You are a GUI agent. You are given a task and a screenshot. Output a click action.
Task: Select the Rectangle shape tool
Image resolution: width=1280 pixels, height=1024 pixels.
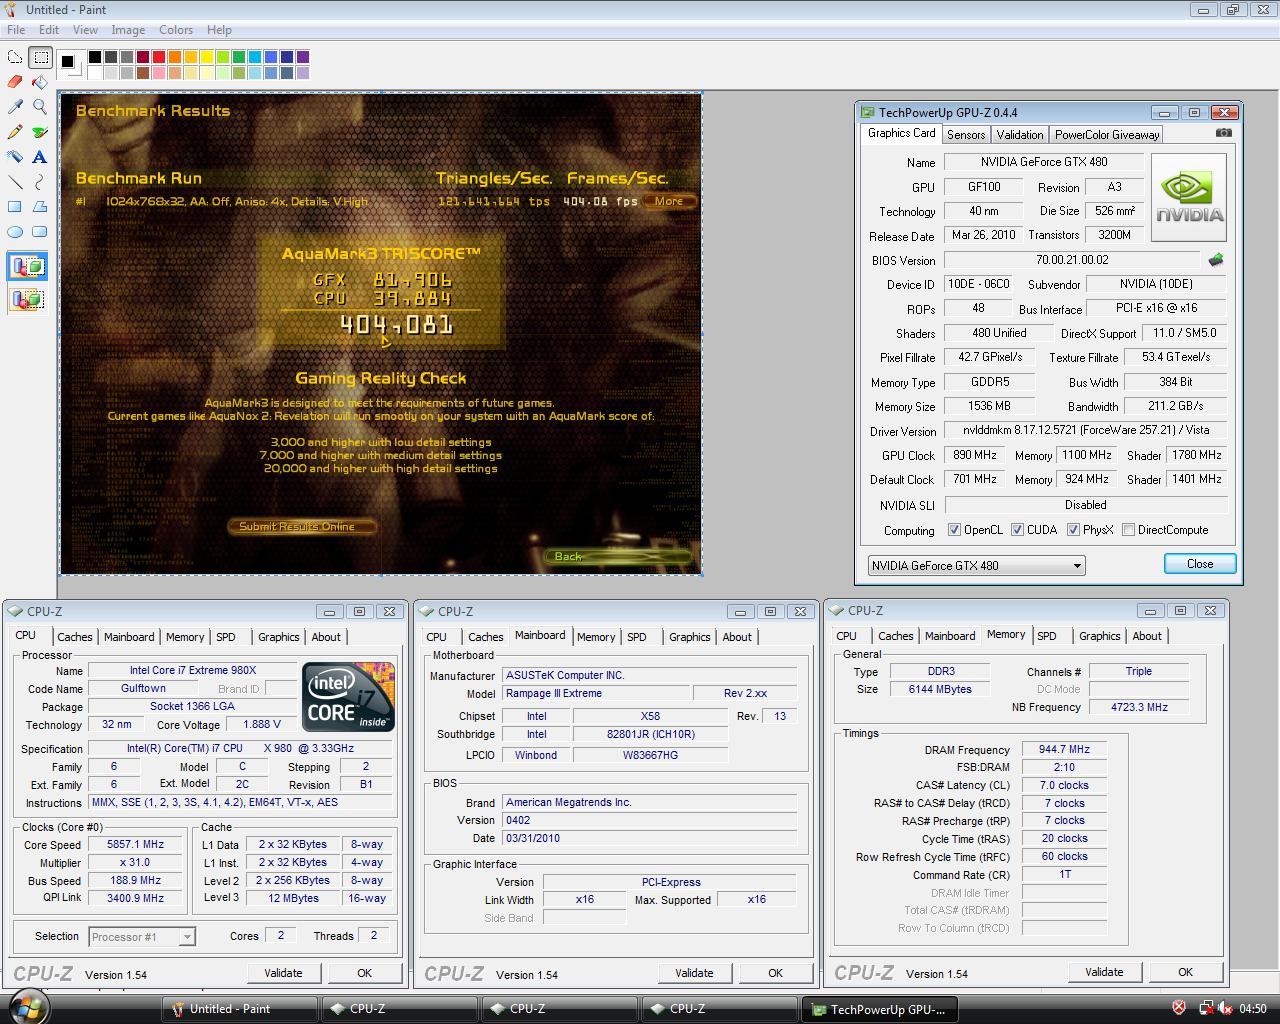(15, 207)
